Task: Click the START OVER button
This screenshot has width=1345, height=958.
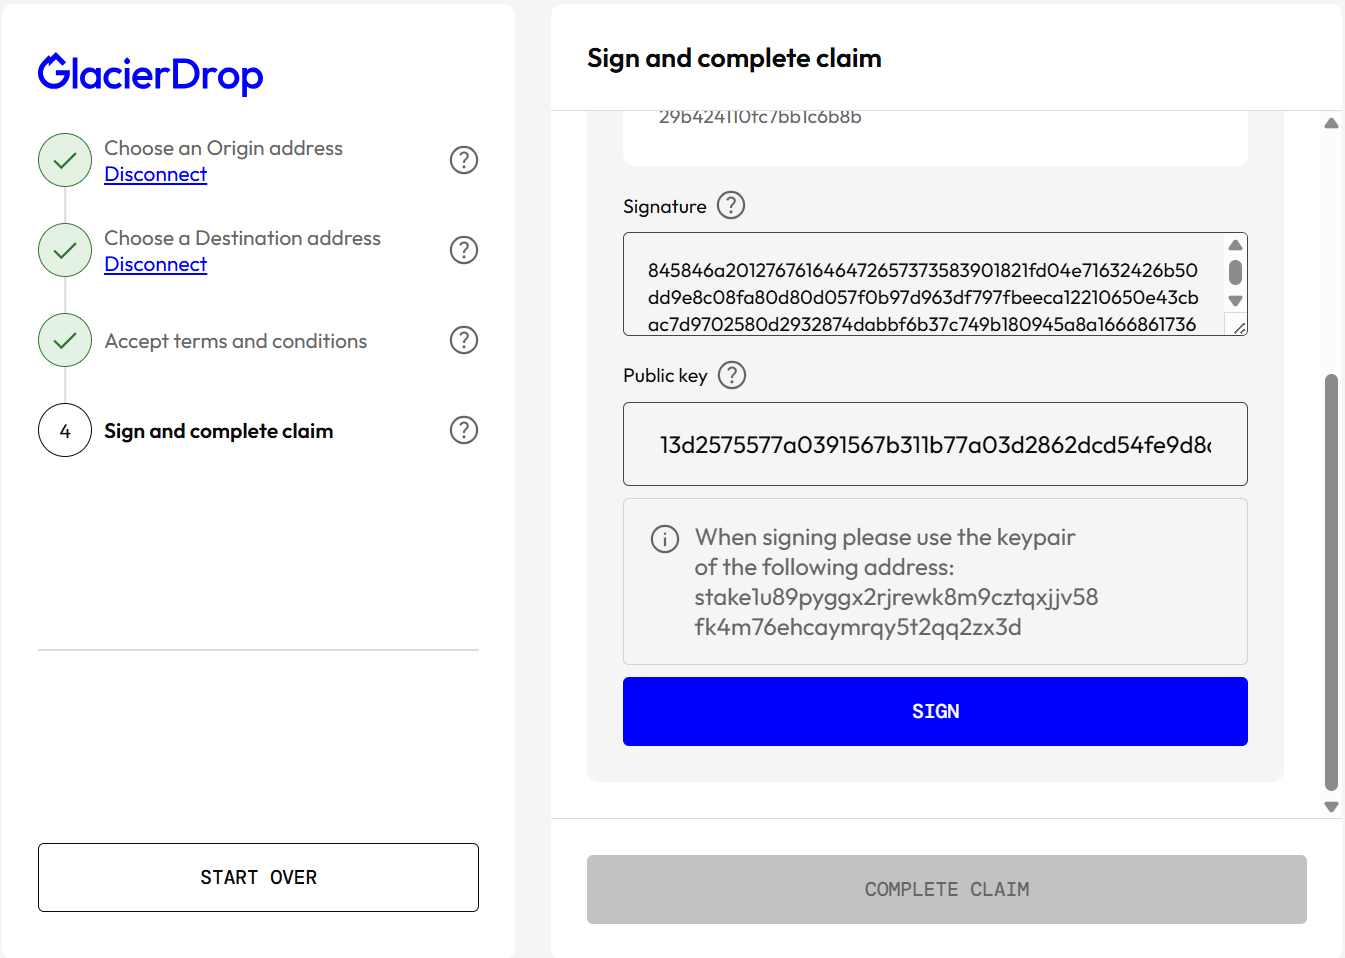Action: [x=258, y=877]
